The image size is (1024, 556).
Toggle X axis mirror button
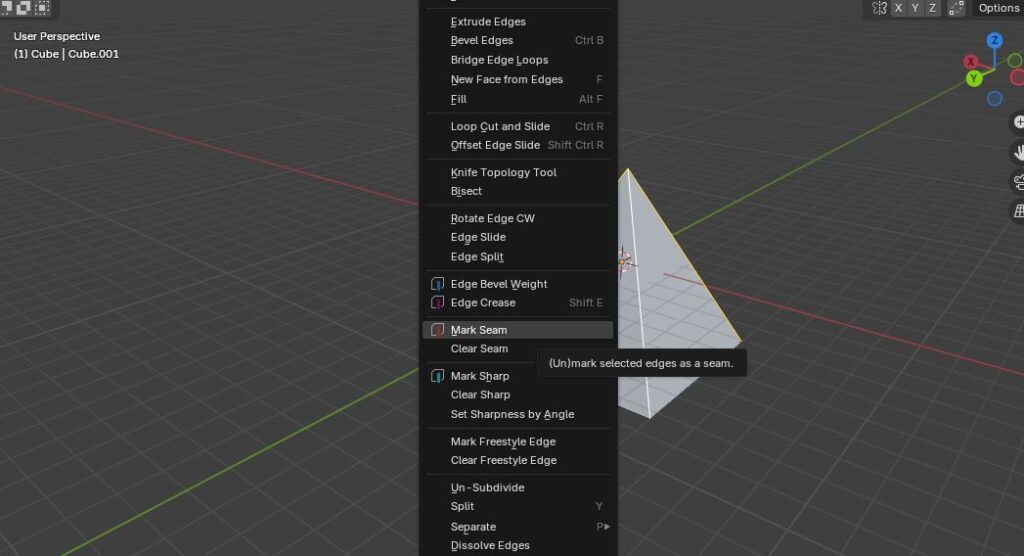pyautogui.click(x=899, y=8)
